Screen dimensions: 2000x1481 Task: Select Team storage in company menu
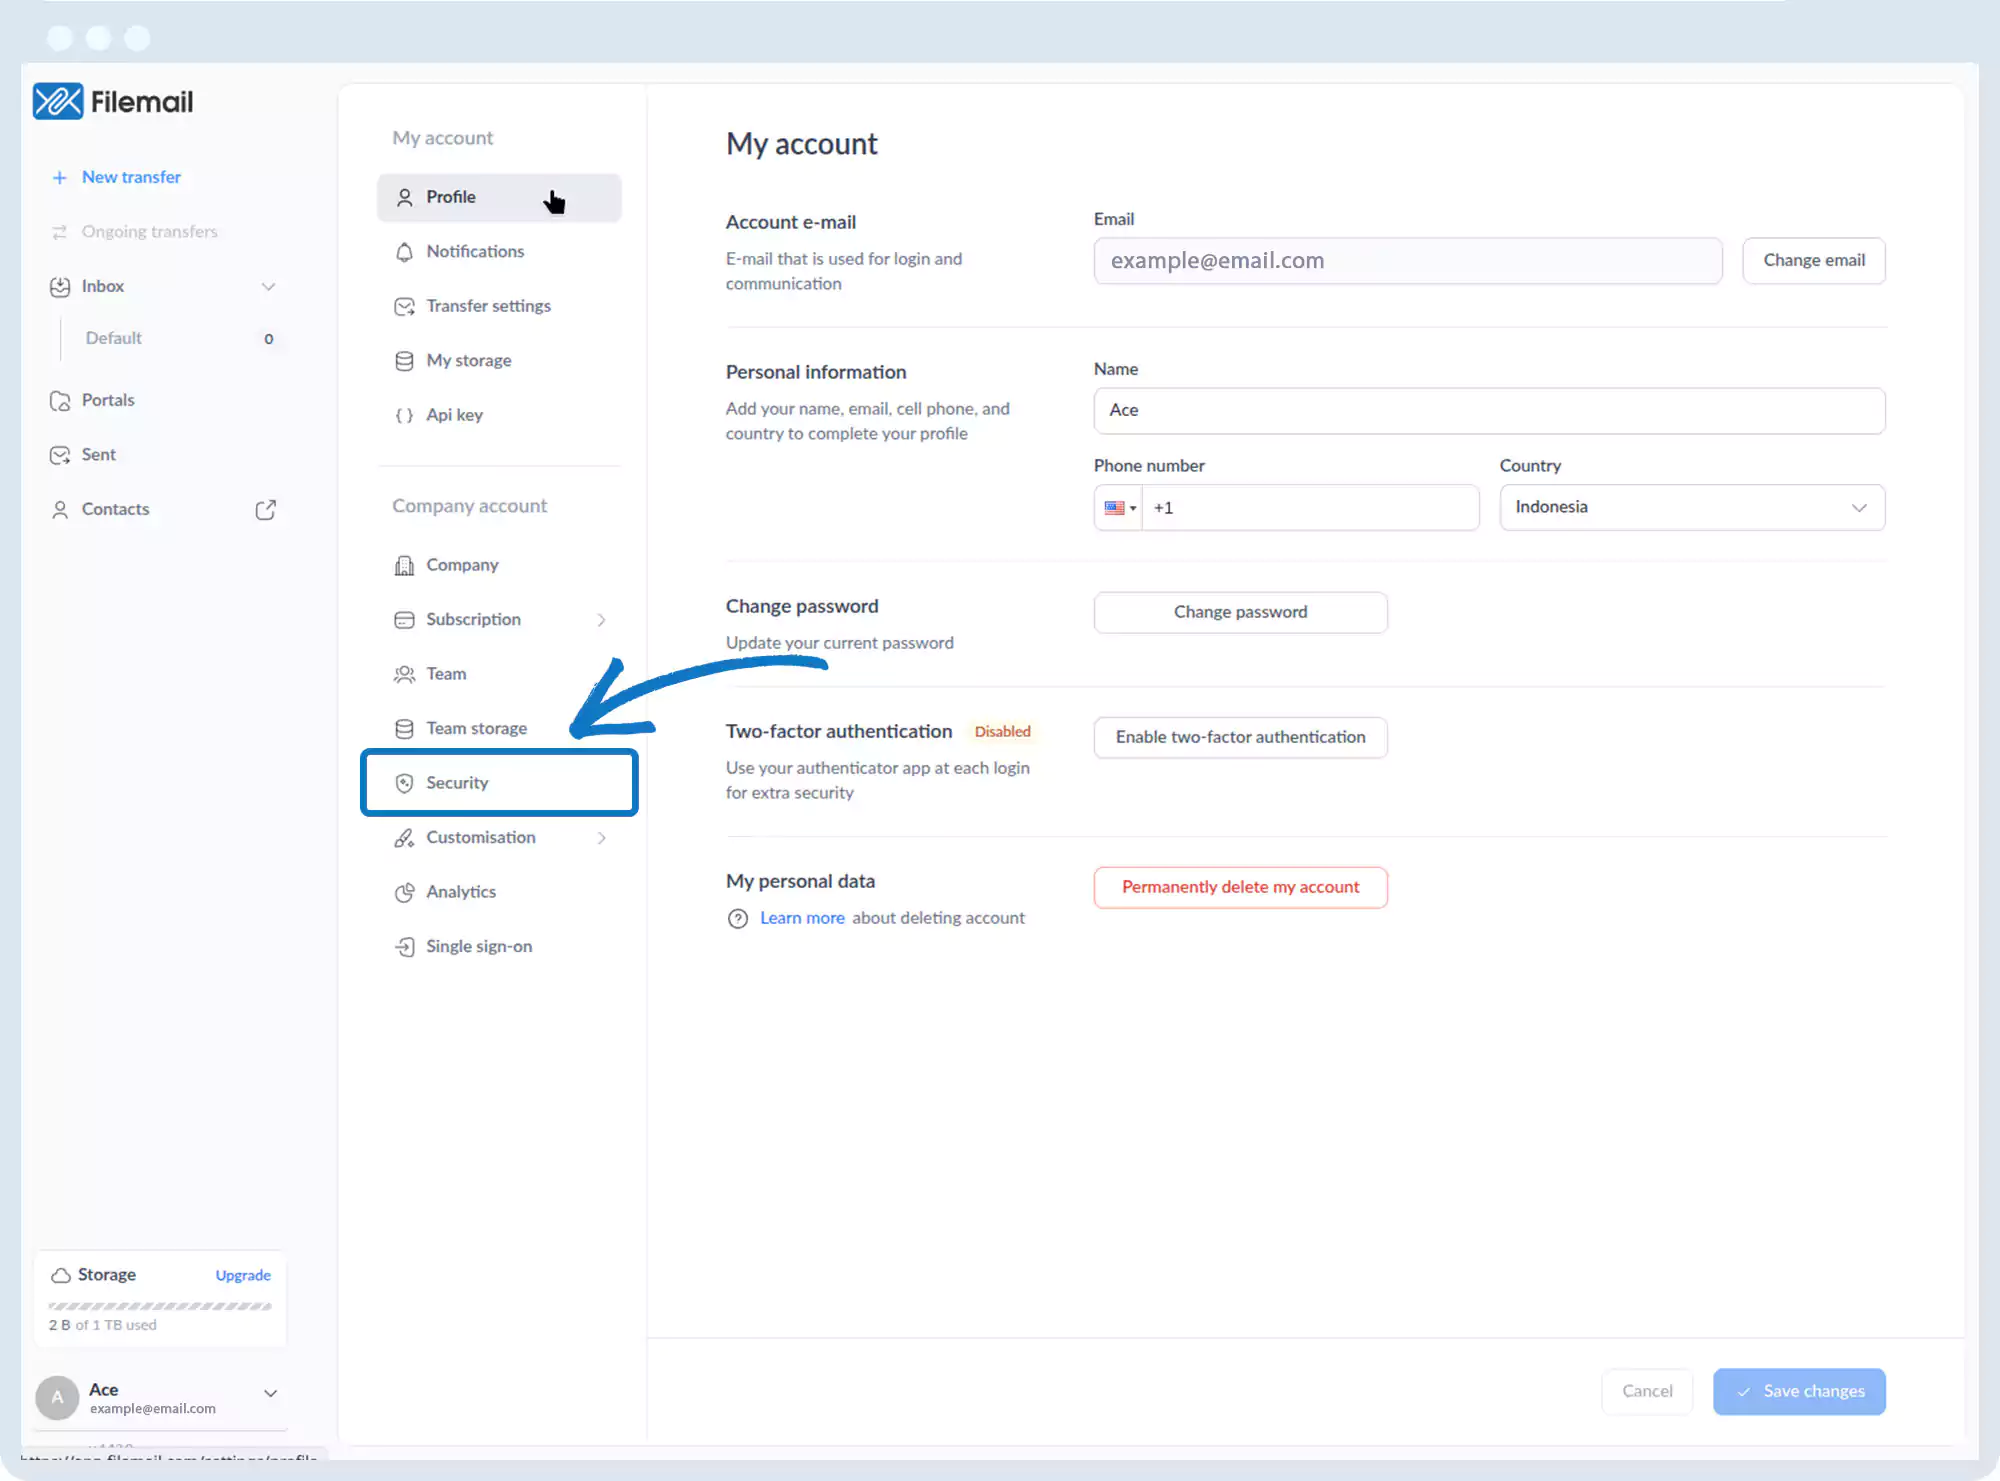pos(476,728)
